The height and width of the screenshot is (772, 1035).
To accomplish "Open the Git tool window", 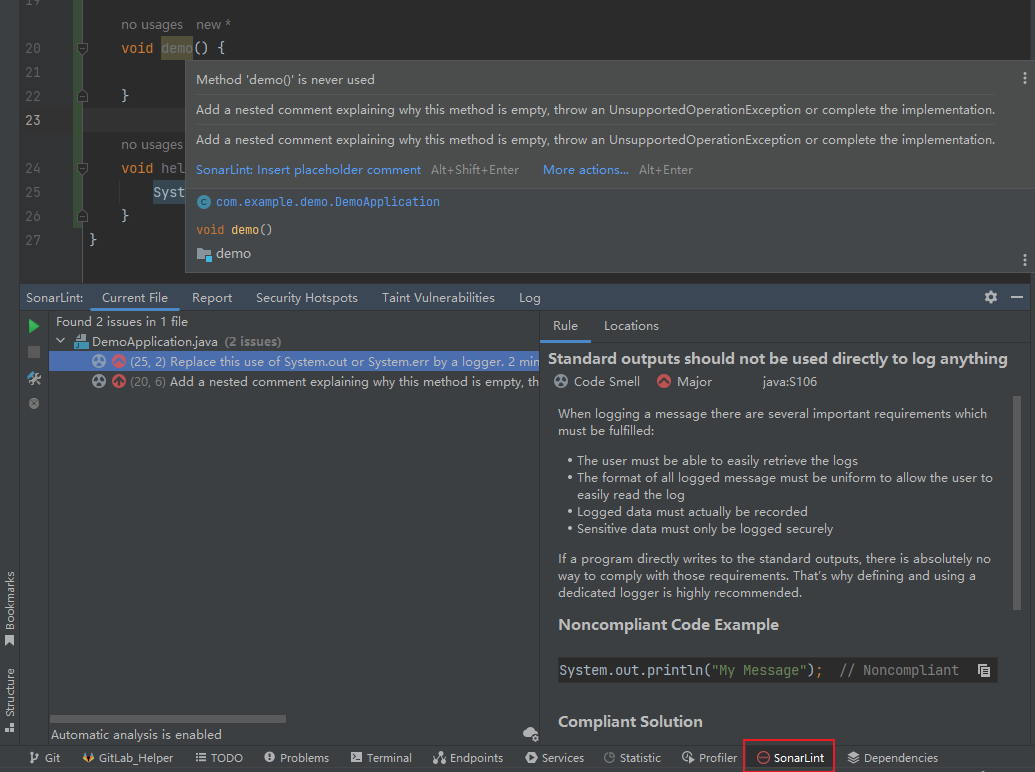I will [x=45, y=757].
